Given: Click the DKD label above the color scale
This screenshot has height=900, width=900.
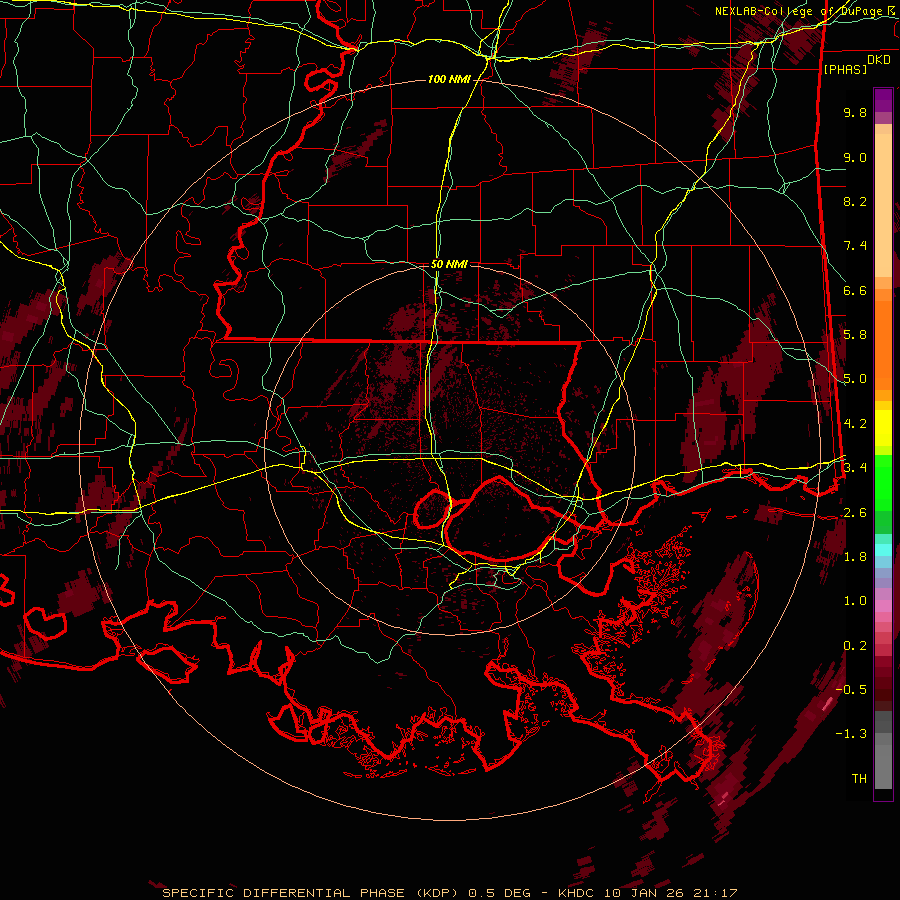Looking at the screenshot, I should [879, 60].
